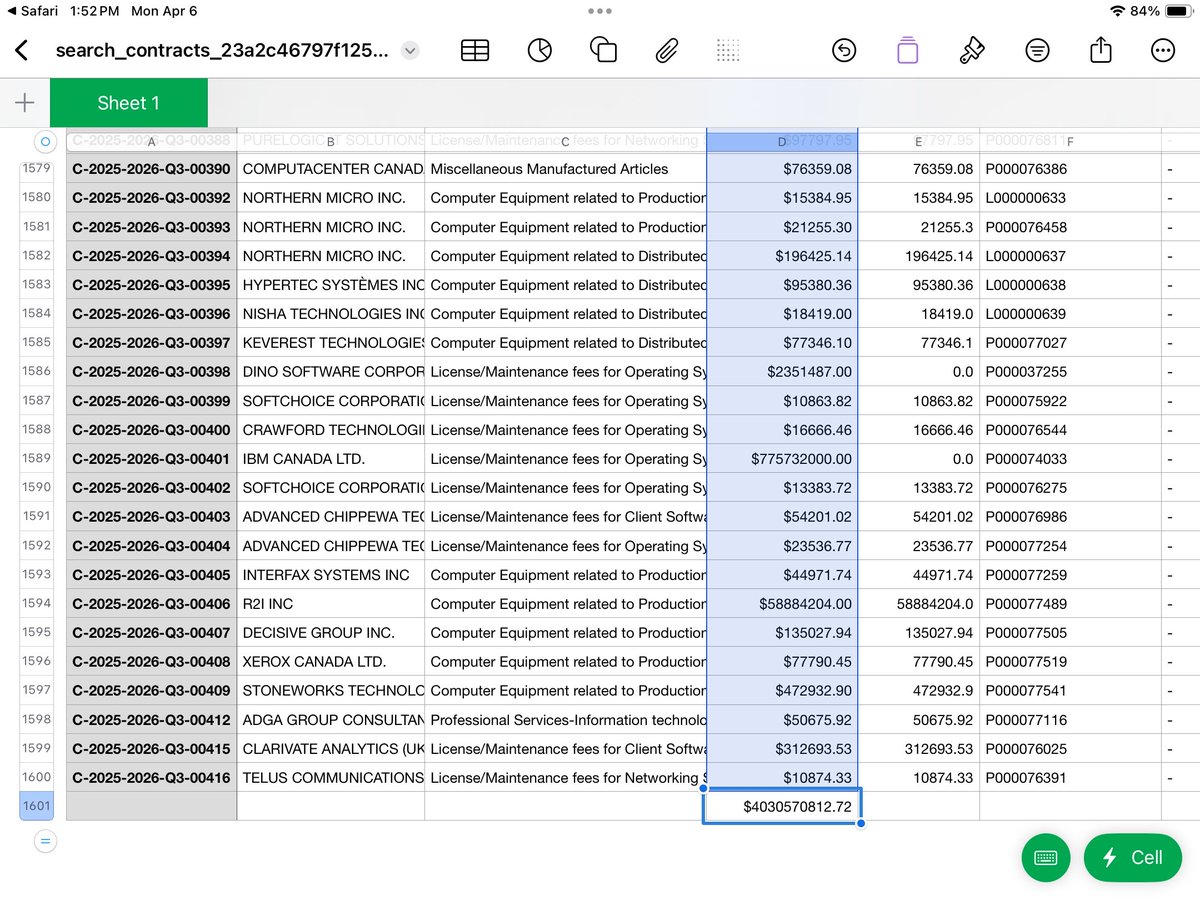The width and height of the screenshot is (1200, 900).
Task: Select the HYPERTEC SYSTÈMES INC cell
Action: pos(331,285)
